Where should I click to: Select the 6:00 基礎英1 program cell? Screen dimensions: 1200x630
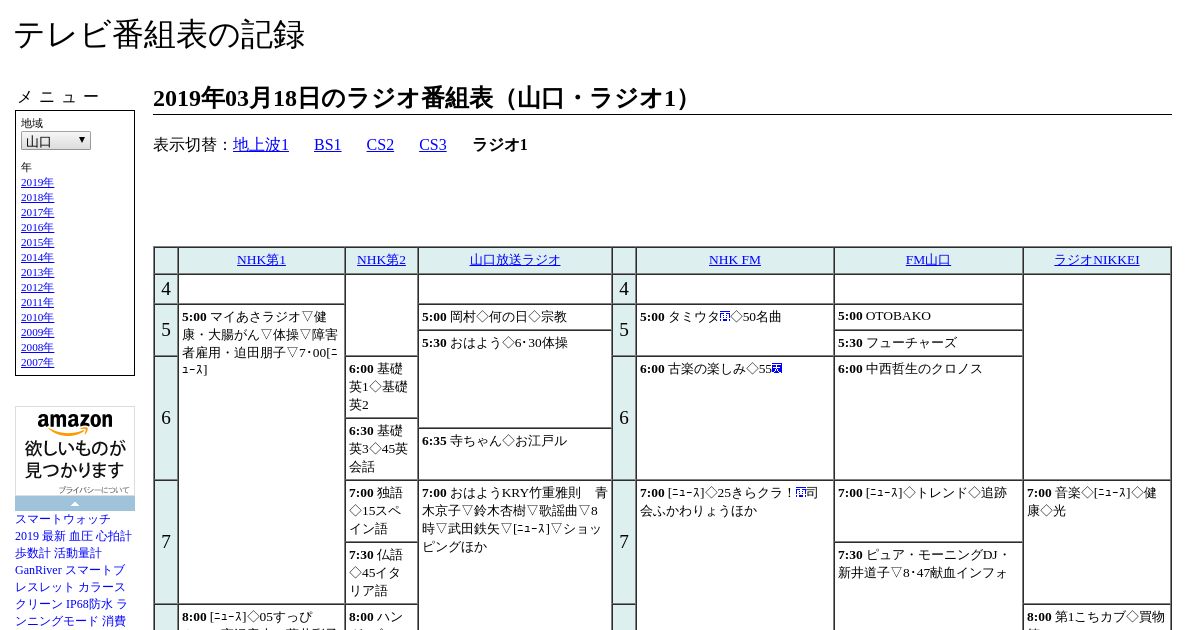click(381, 387)
